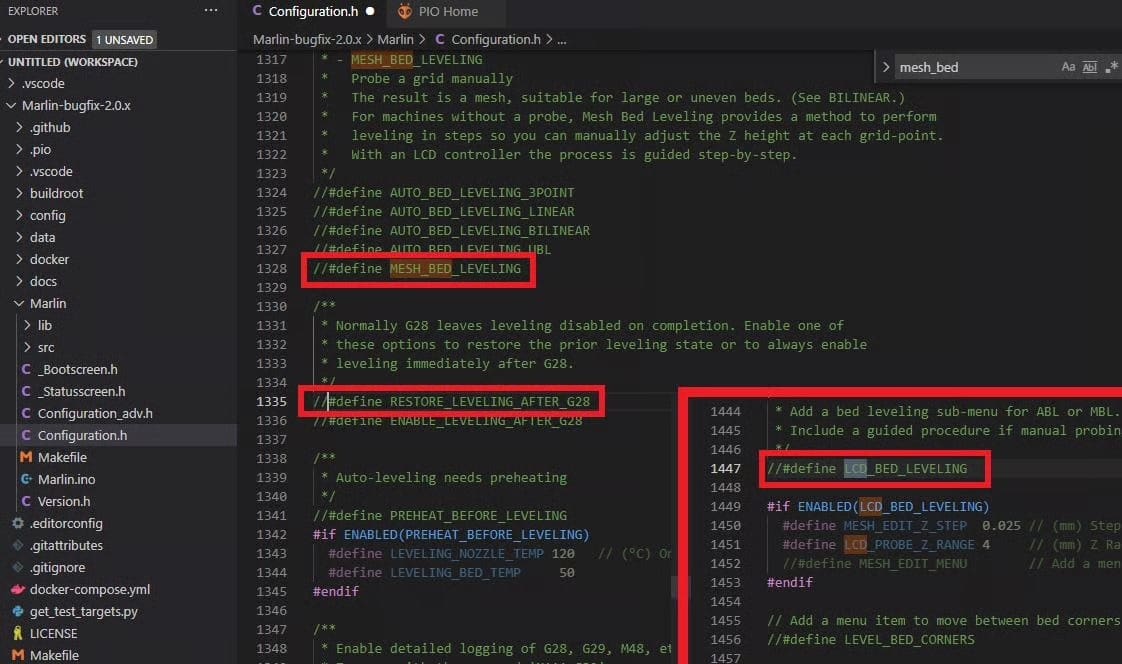
Task: Click the code '//#define PREHEAT_BEFORE_LEVELING'
Action: click(440, 515)
